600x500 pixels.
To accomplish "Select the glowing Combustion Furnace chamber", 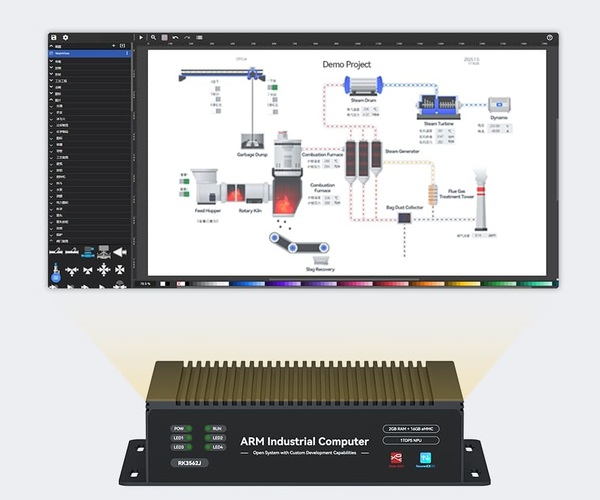I will point(285,195).
